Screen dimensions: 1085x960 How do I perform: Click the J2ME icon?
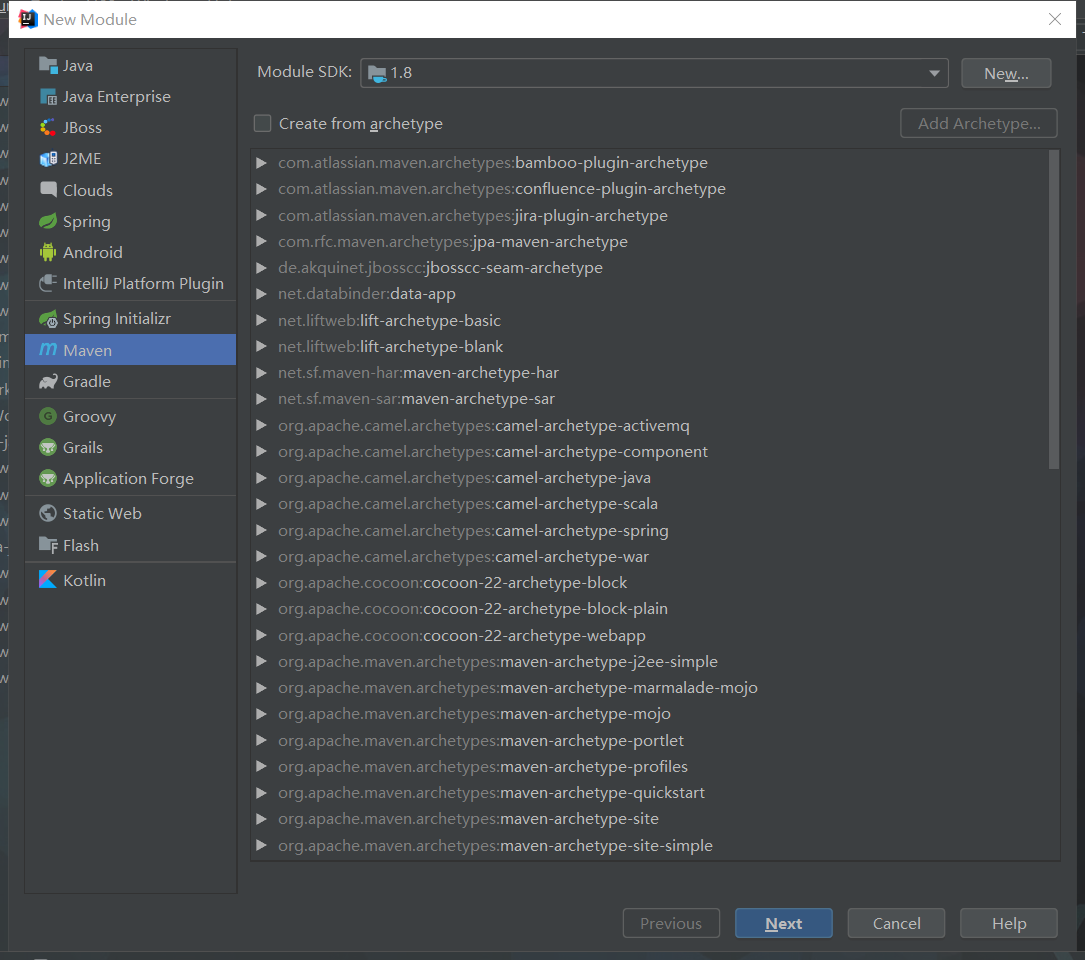48,159
